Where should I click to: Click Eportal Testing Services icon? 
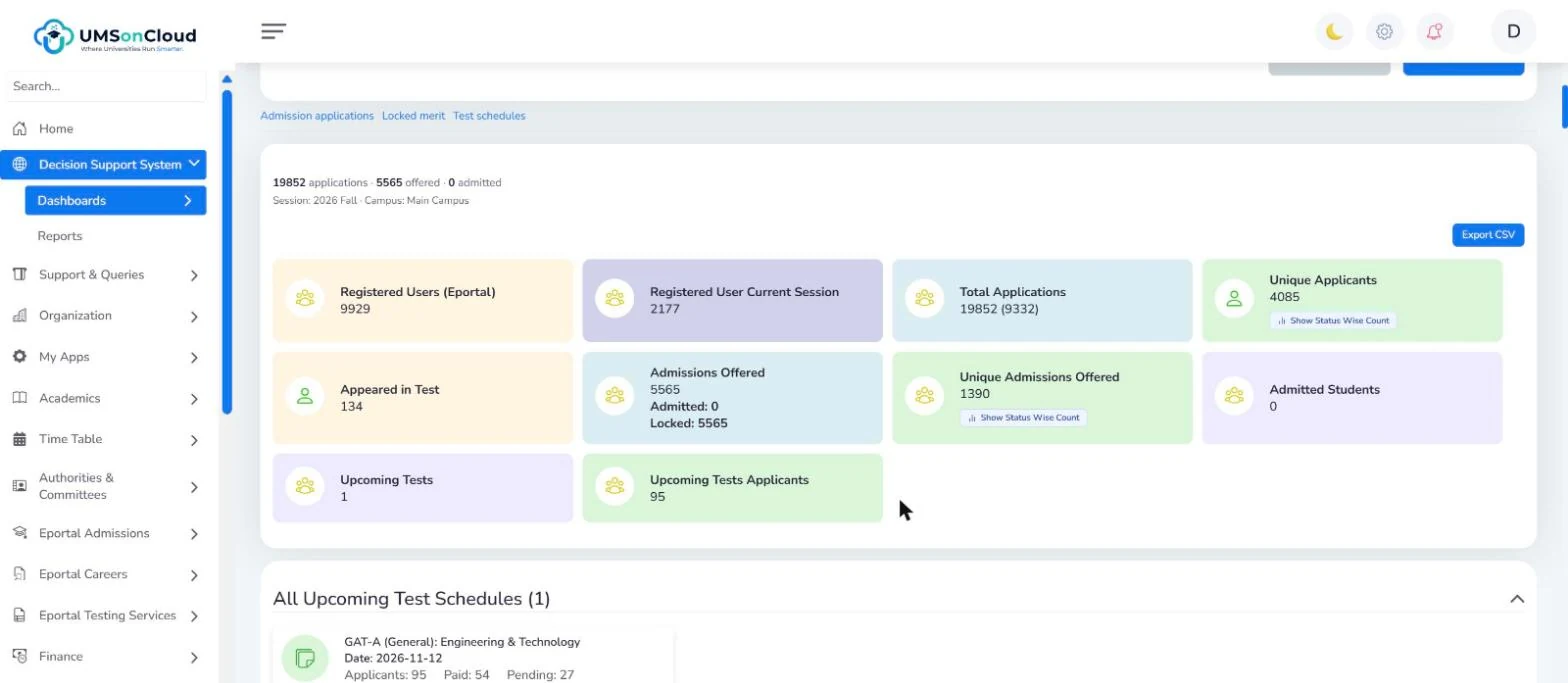coord(19,616)
